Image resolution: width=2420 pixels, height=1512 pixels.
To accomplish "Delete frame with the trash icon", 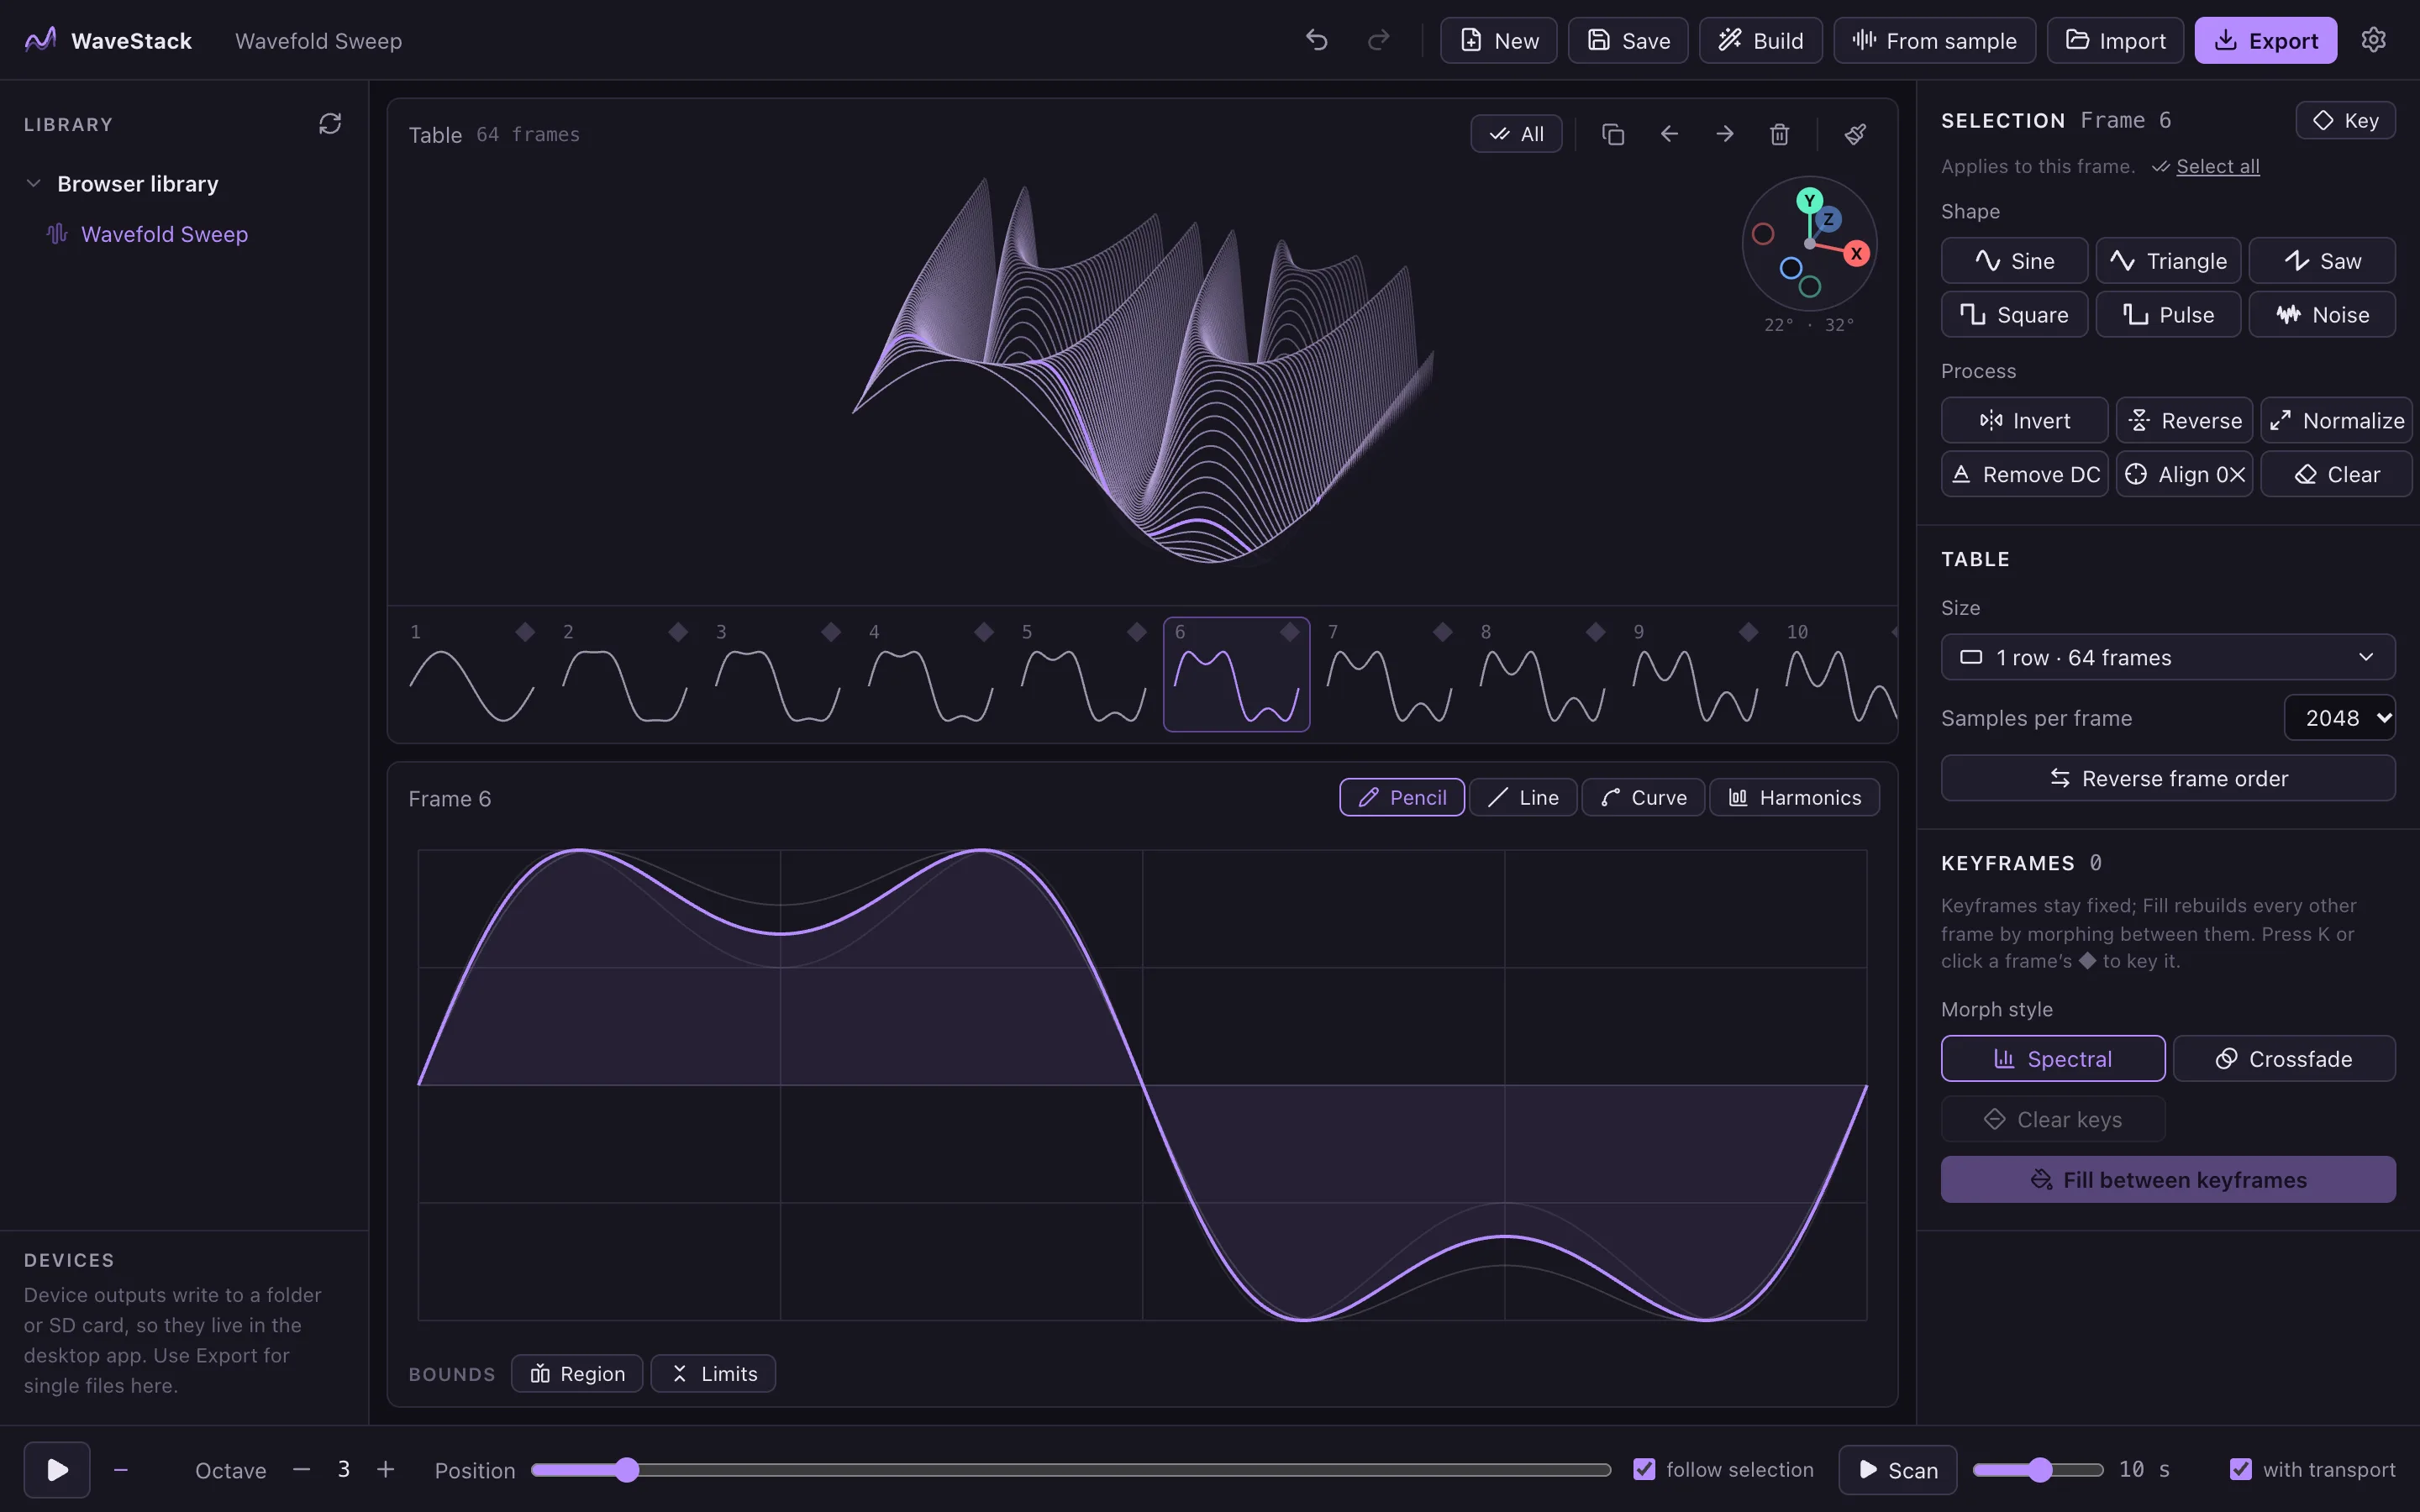I will coord(1779,134).
